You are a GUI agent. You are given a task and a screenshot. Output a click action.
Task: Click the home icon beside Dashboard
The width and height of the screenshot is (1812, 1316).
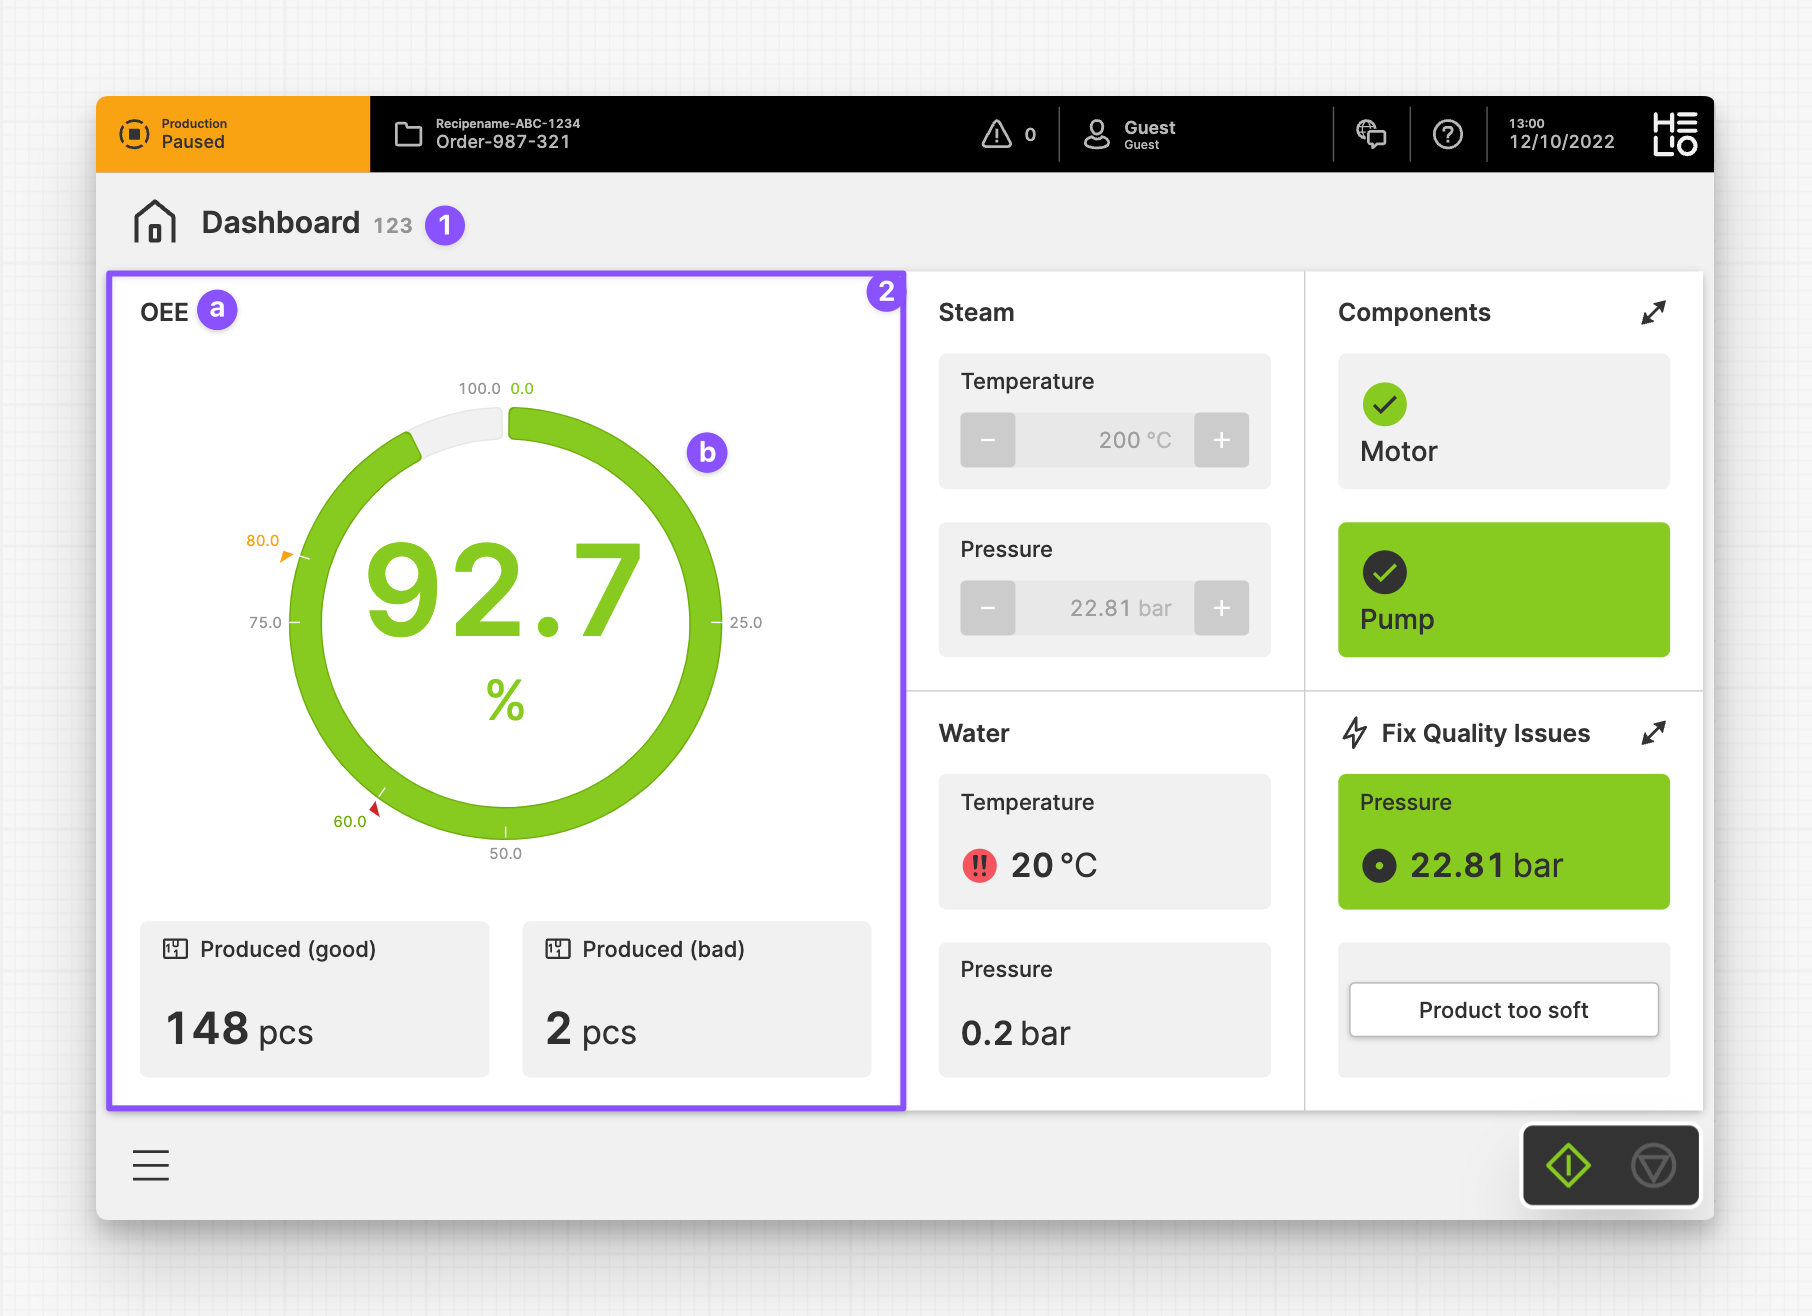coord(155,222)
